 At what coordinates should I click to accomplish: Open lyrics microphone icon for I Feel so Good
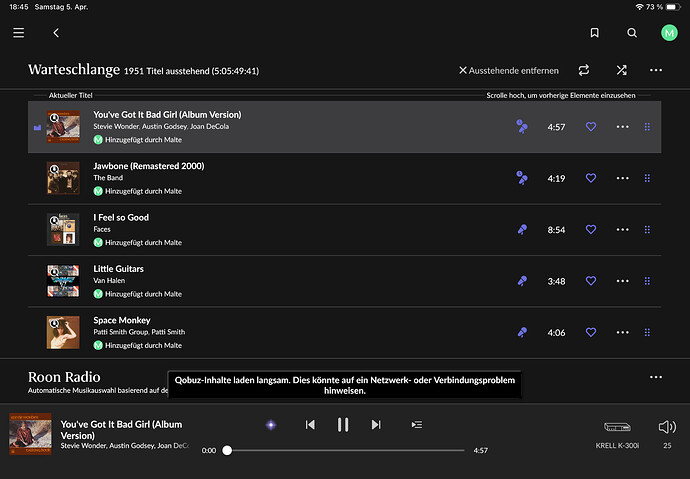point(522,230)
